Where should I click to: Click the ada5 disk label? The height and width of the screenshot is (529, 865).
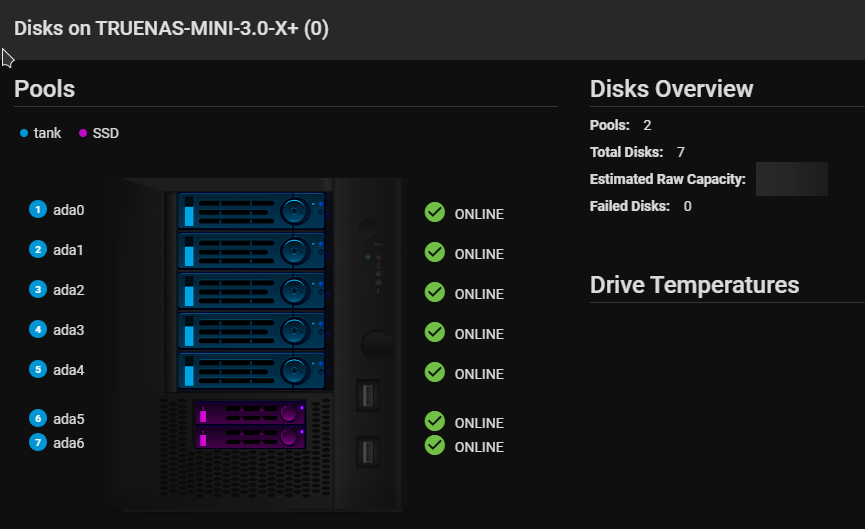pos(68,419)
